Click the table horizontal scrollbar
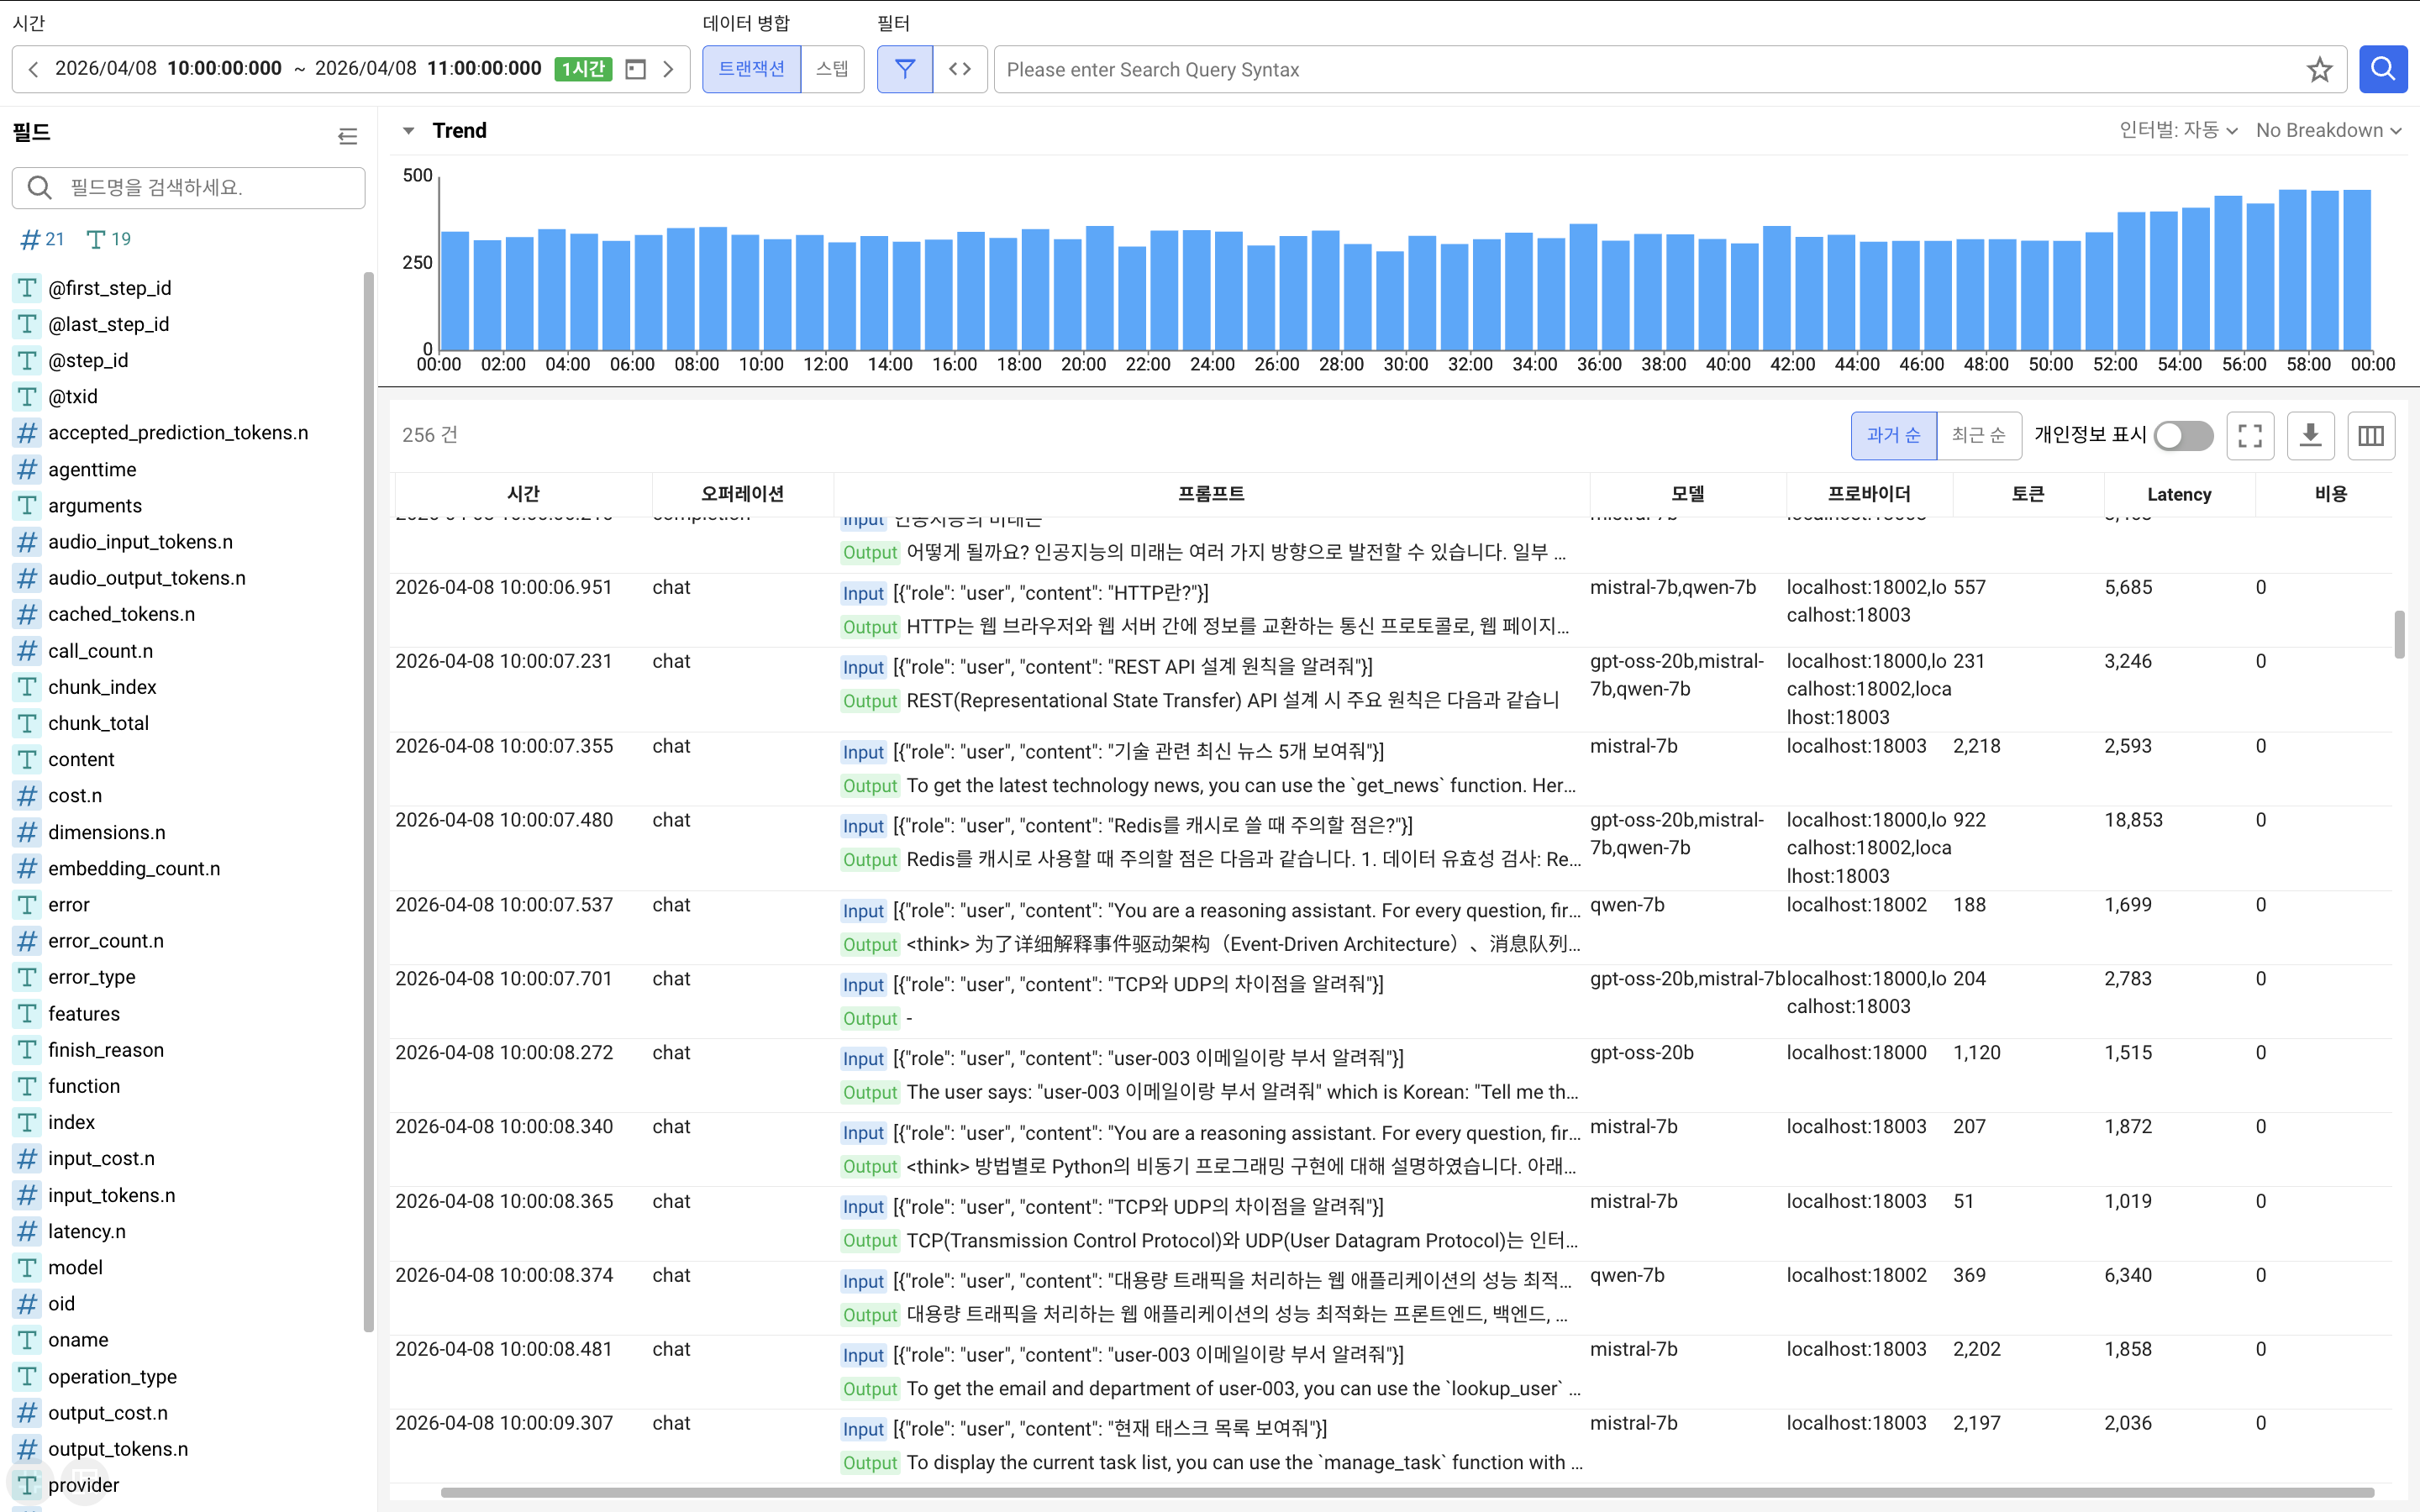The height and width of the screenshot is (1512, 2420). pos(1407,1493)
